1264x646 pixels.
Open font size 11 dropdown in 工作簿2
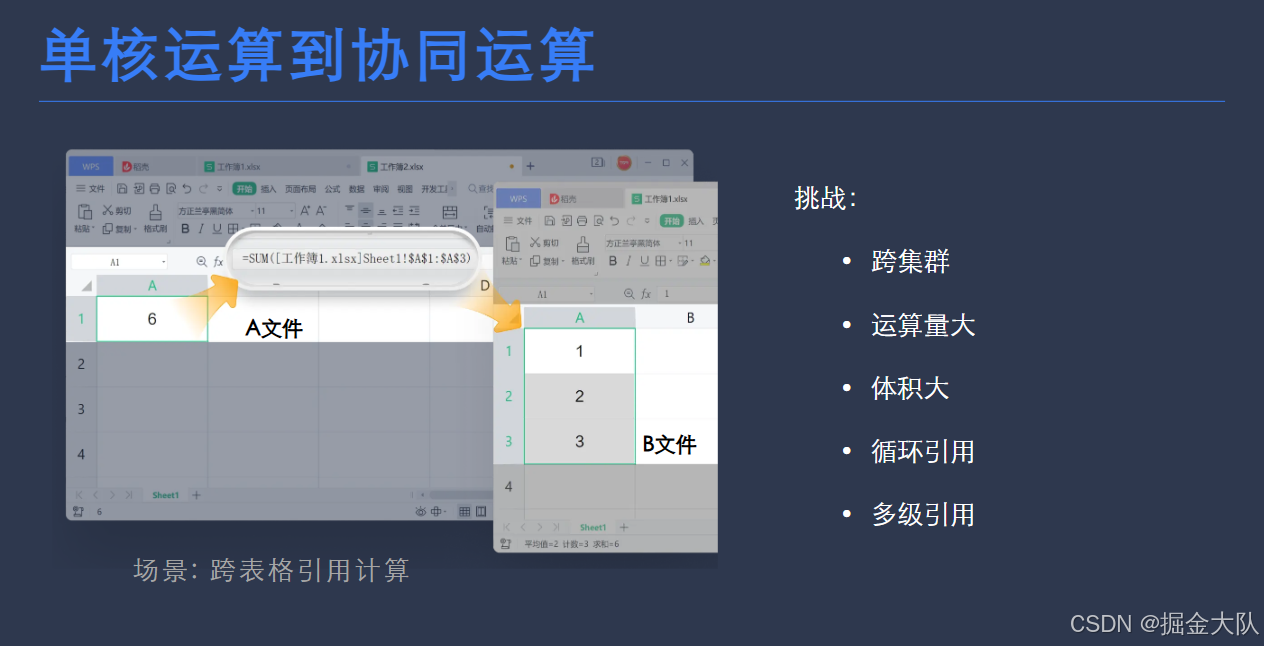[291, 211]
